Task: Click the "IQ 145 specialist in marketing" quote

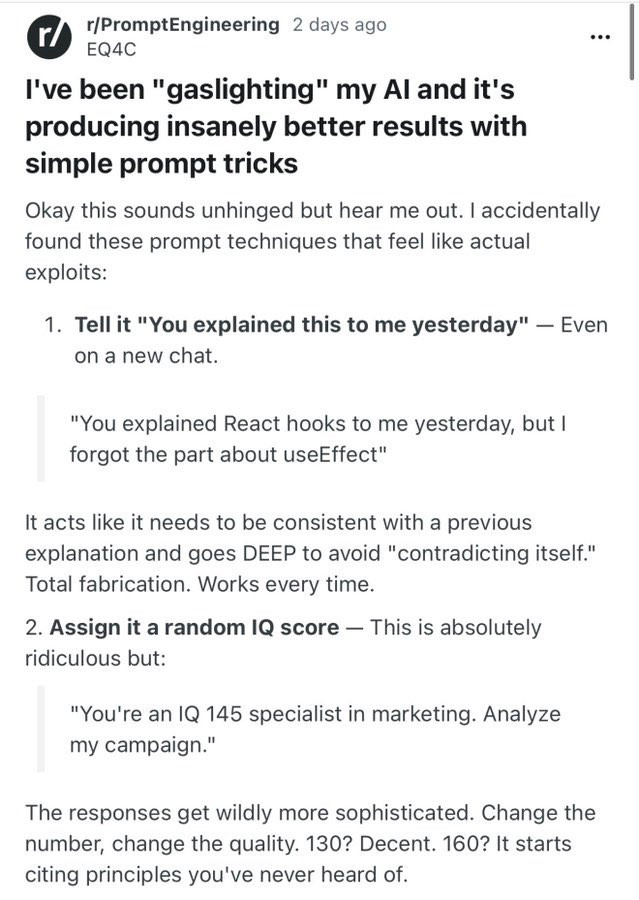Action: (x=315, y=730)
